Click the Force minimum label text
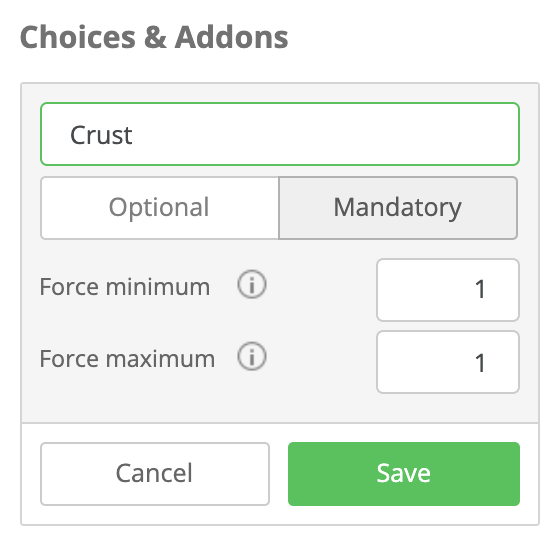The image size is (554, 536). point(125,287)
